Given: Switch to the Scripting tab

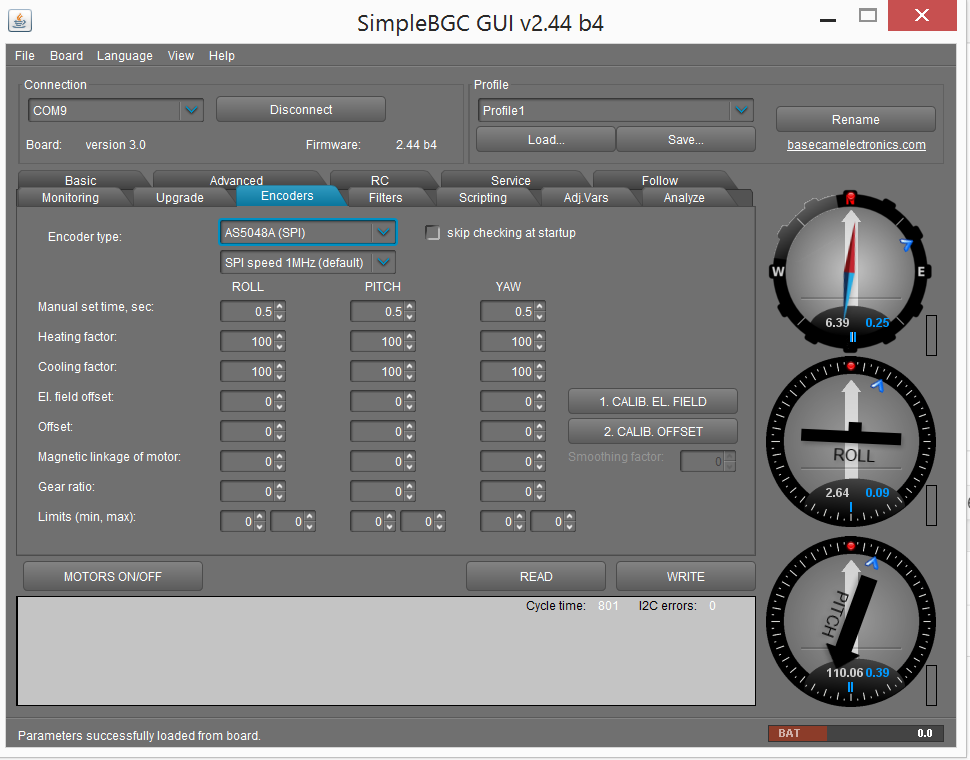Looking at the screenshot, I should pos(483,197).
